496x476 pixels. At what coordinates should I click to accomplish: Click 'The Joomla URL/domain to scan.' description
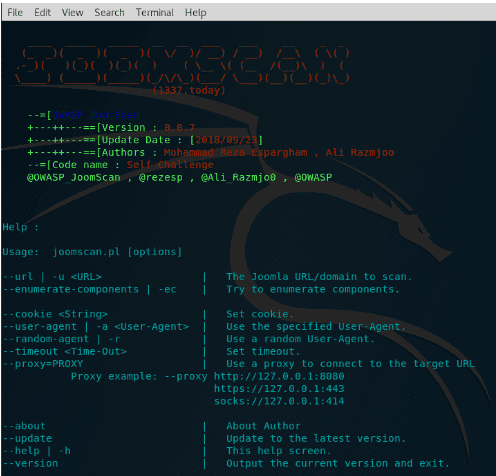[x=319, y=277]
